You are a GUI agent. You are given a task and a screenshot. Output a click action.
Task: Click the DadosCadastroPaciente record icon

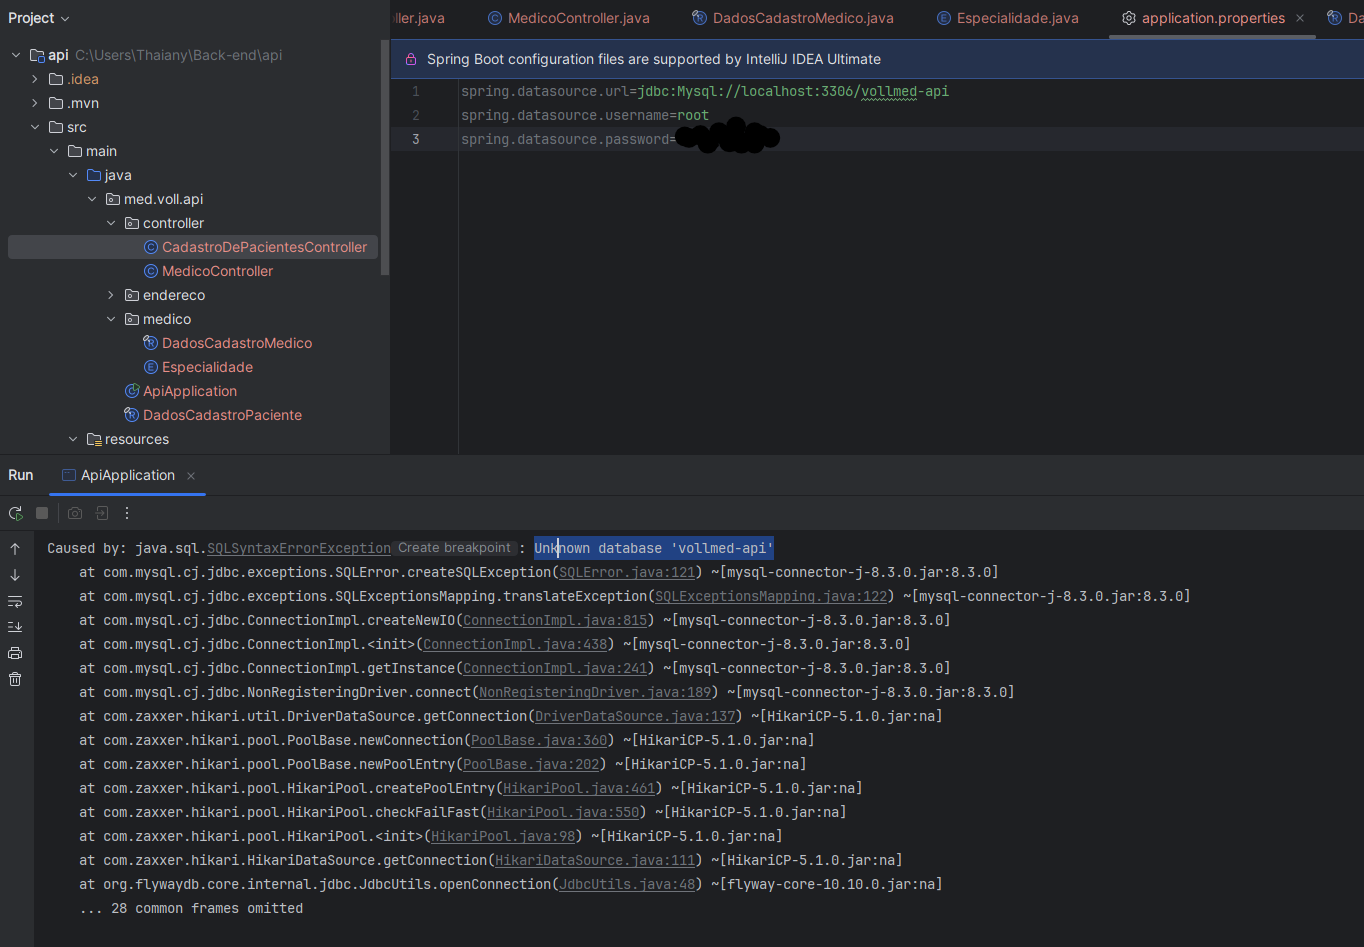coord(131,415)
